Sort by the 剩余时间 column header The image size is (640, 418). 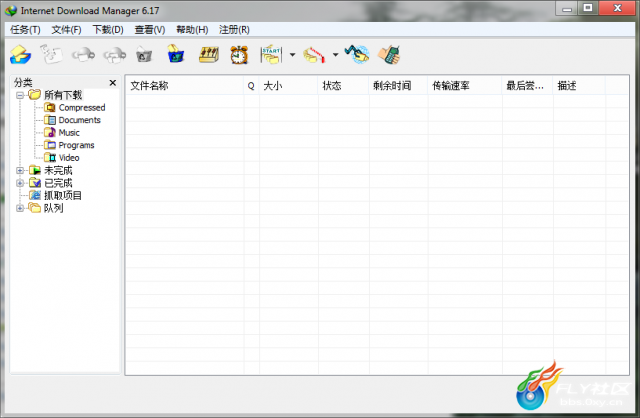click(398, 86)
